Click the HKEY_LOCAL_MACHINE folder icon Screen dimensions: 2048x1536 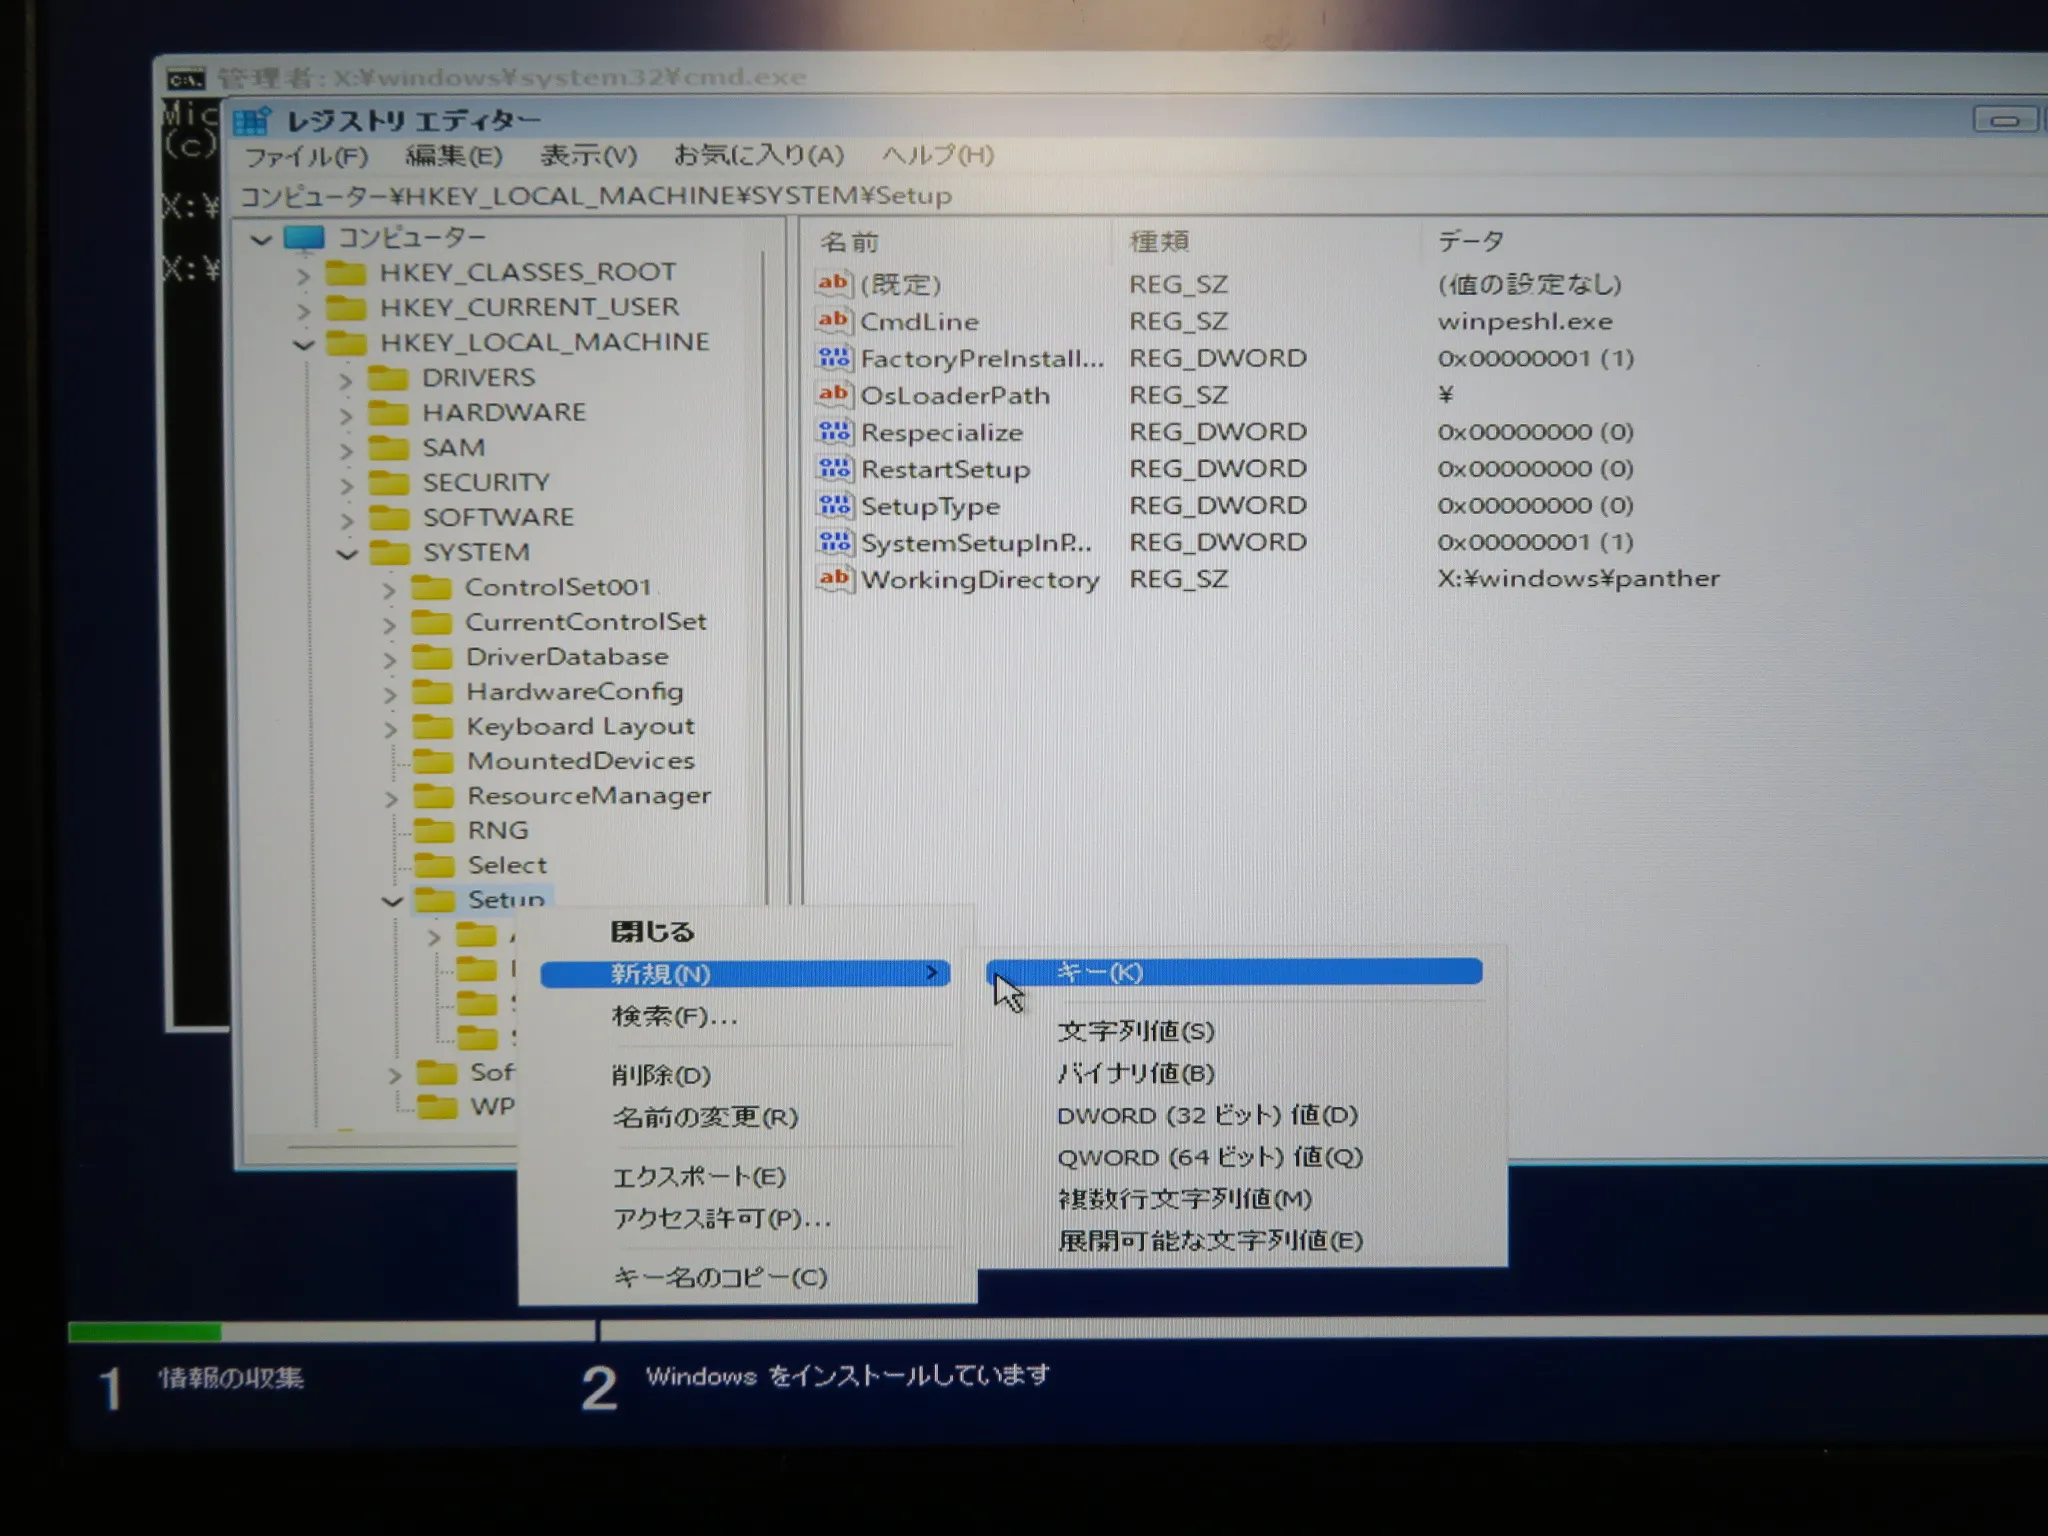coord(346,343)
